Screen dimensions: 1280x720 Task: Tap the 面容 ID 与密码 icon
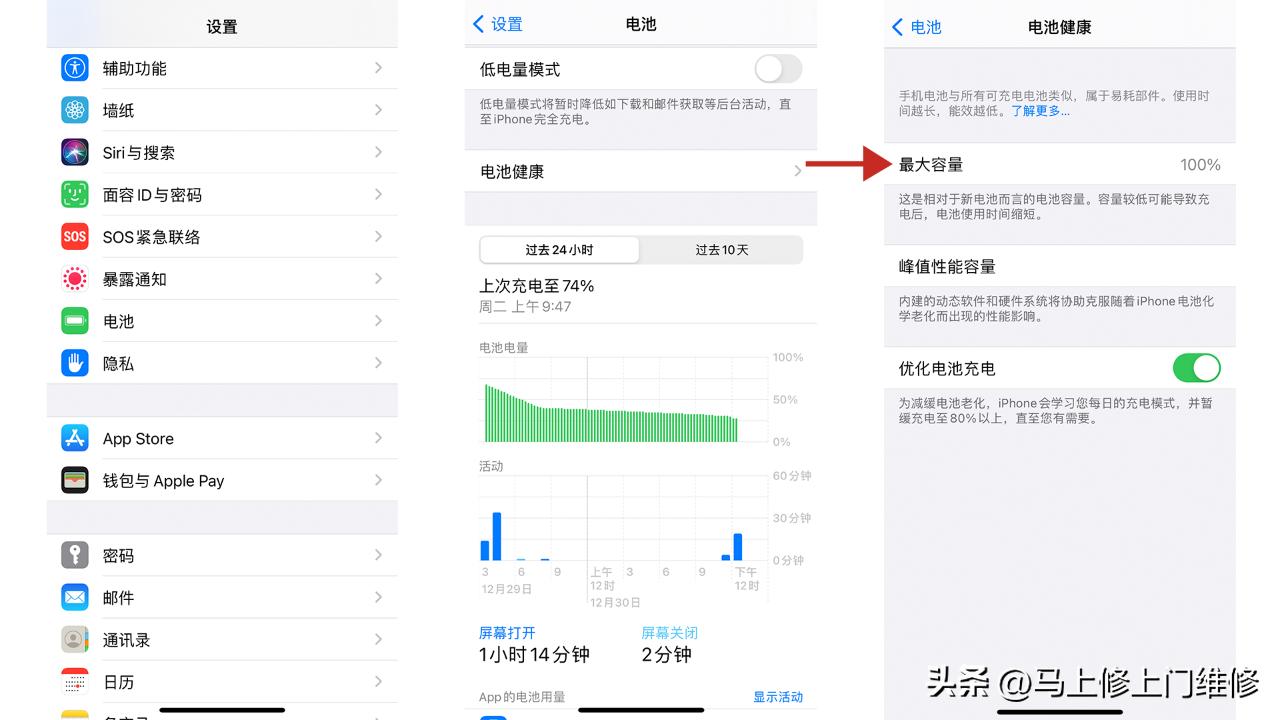click(x=74, y=194)
